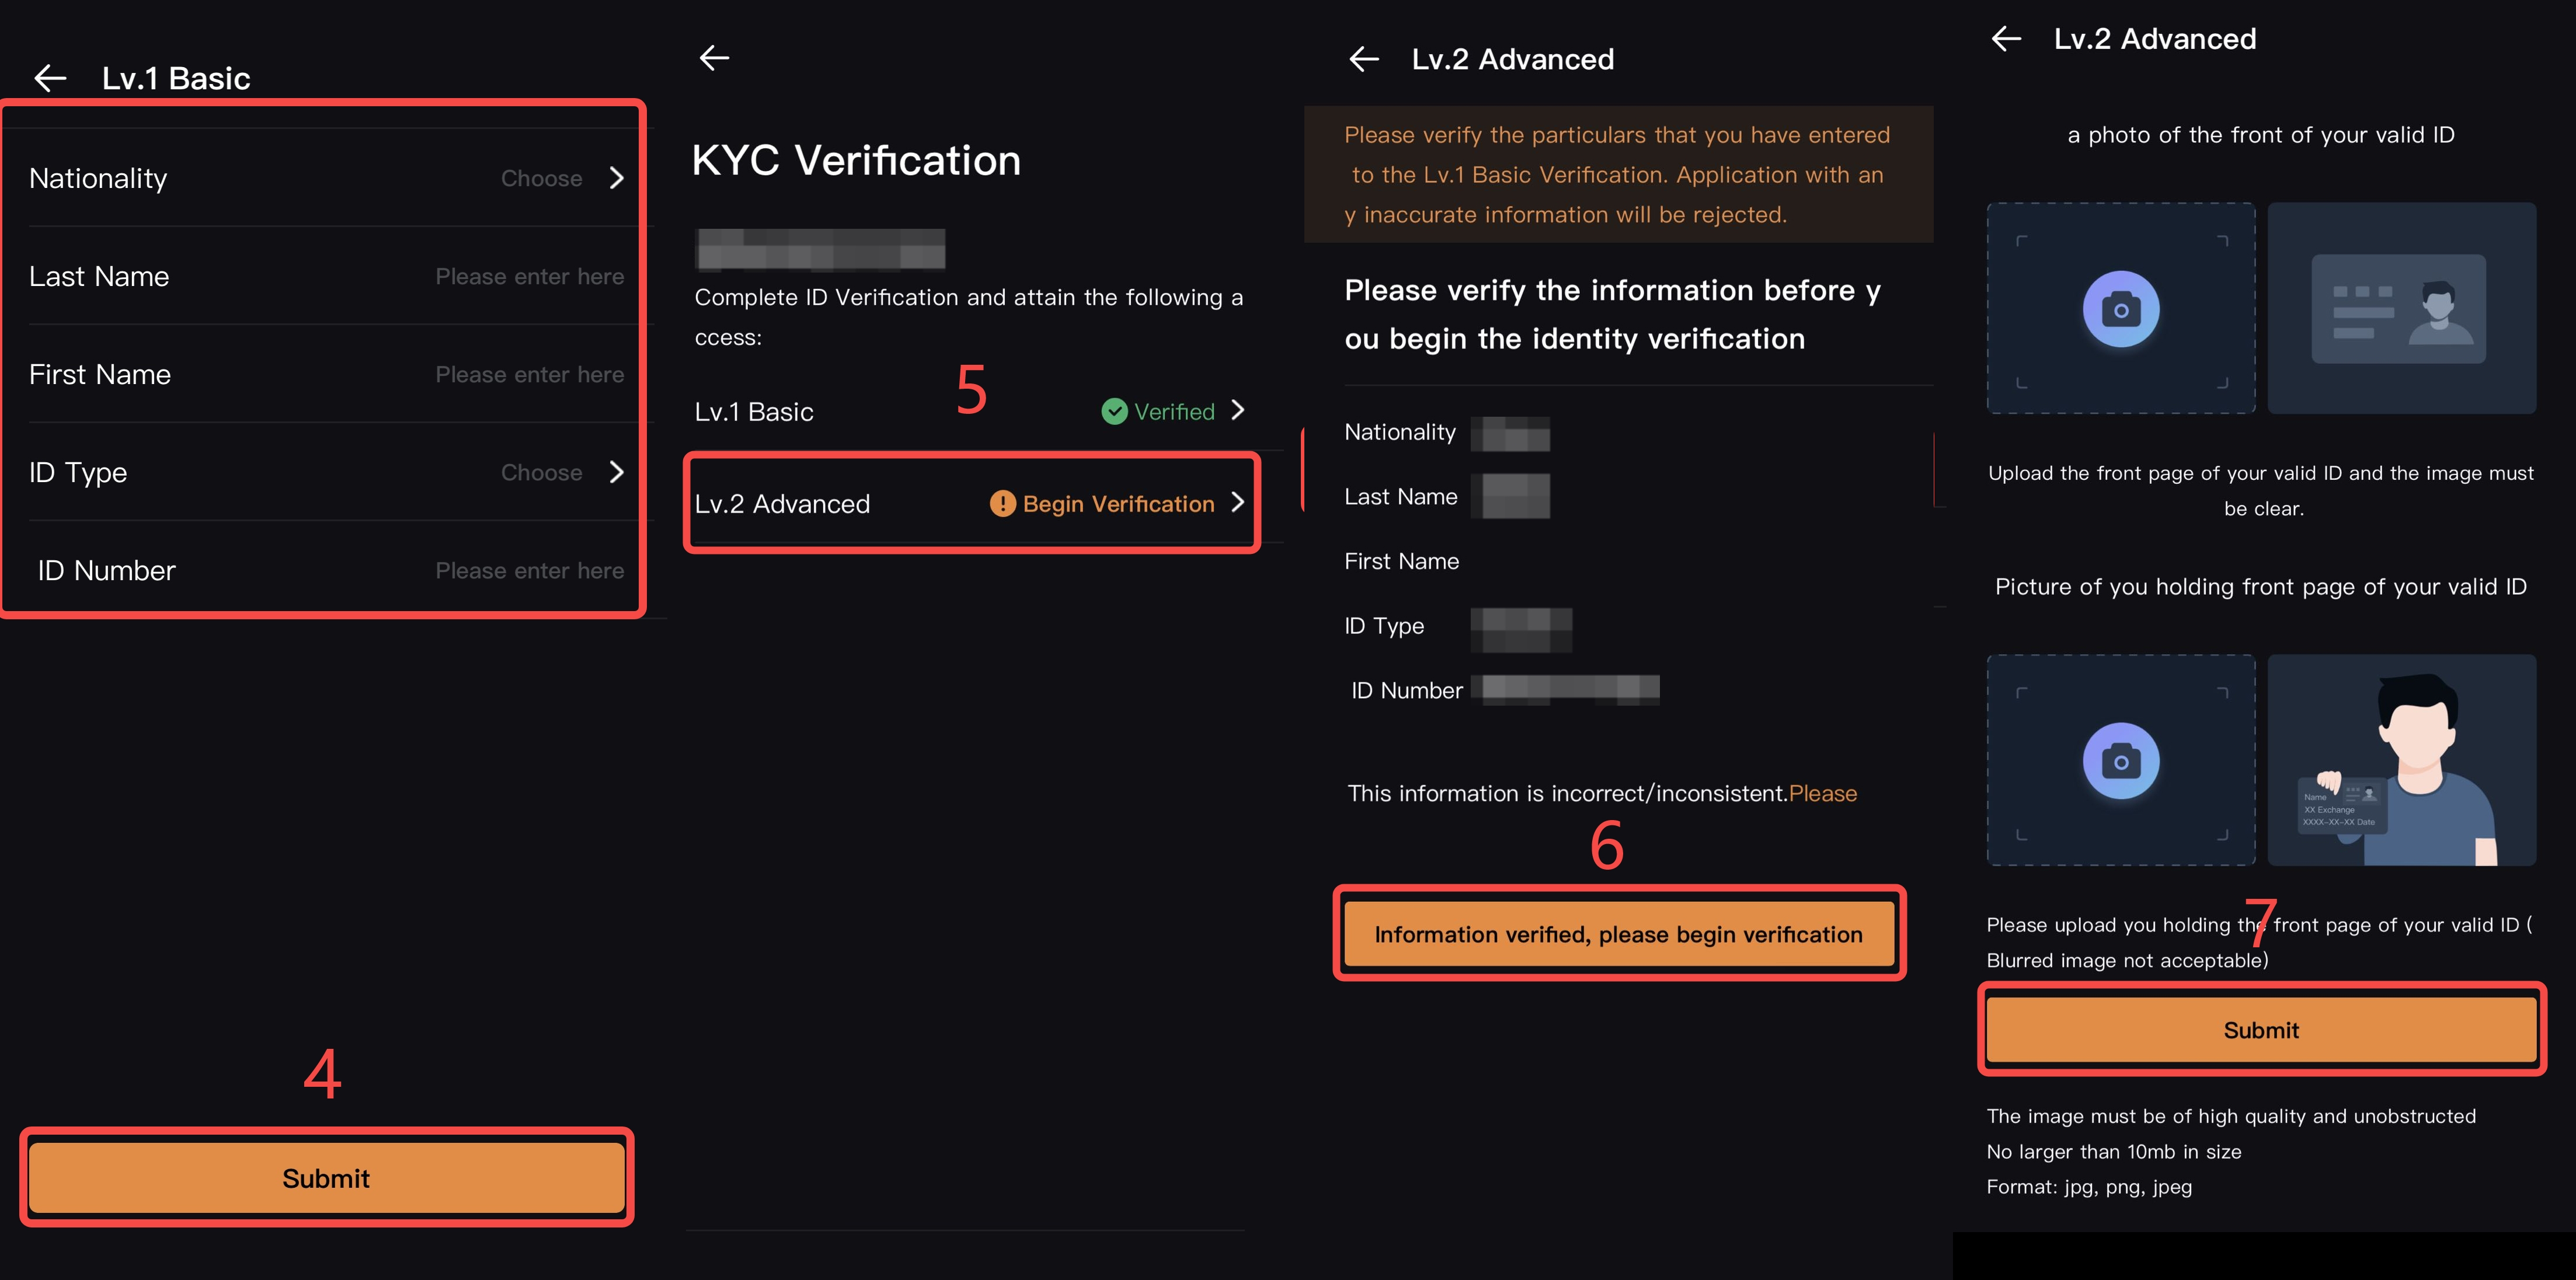Submit the Lv.2 Advanced photo uploads
The width and height of the screenshot is (2576, 1280).
[2261, 1030]
